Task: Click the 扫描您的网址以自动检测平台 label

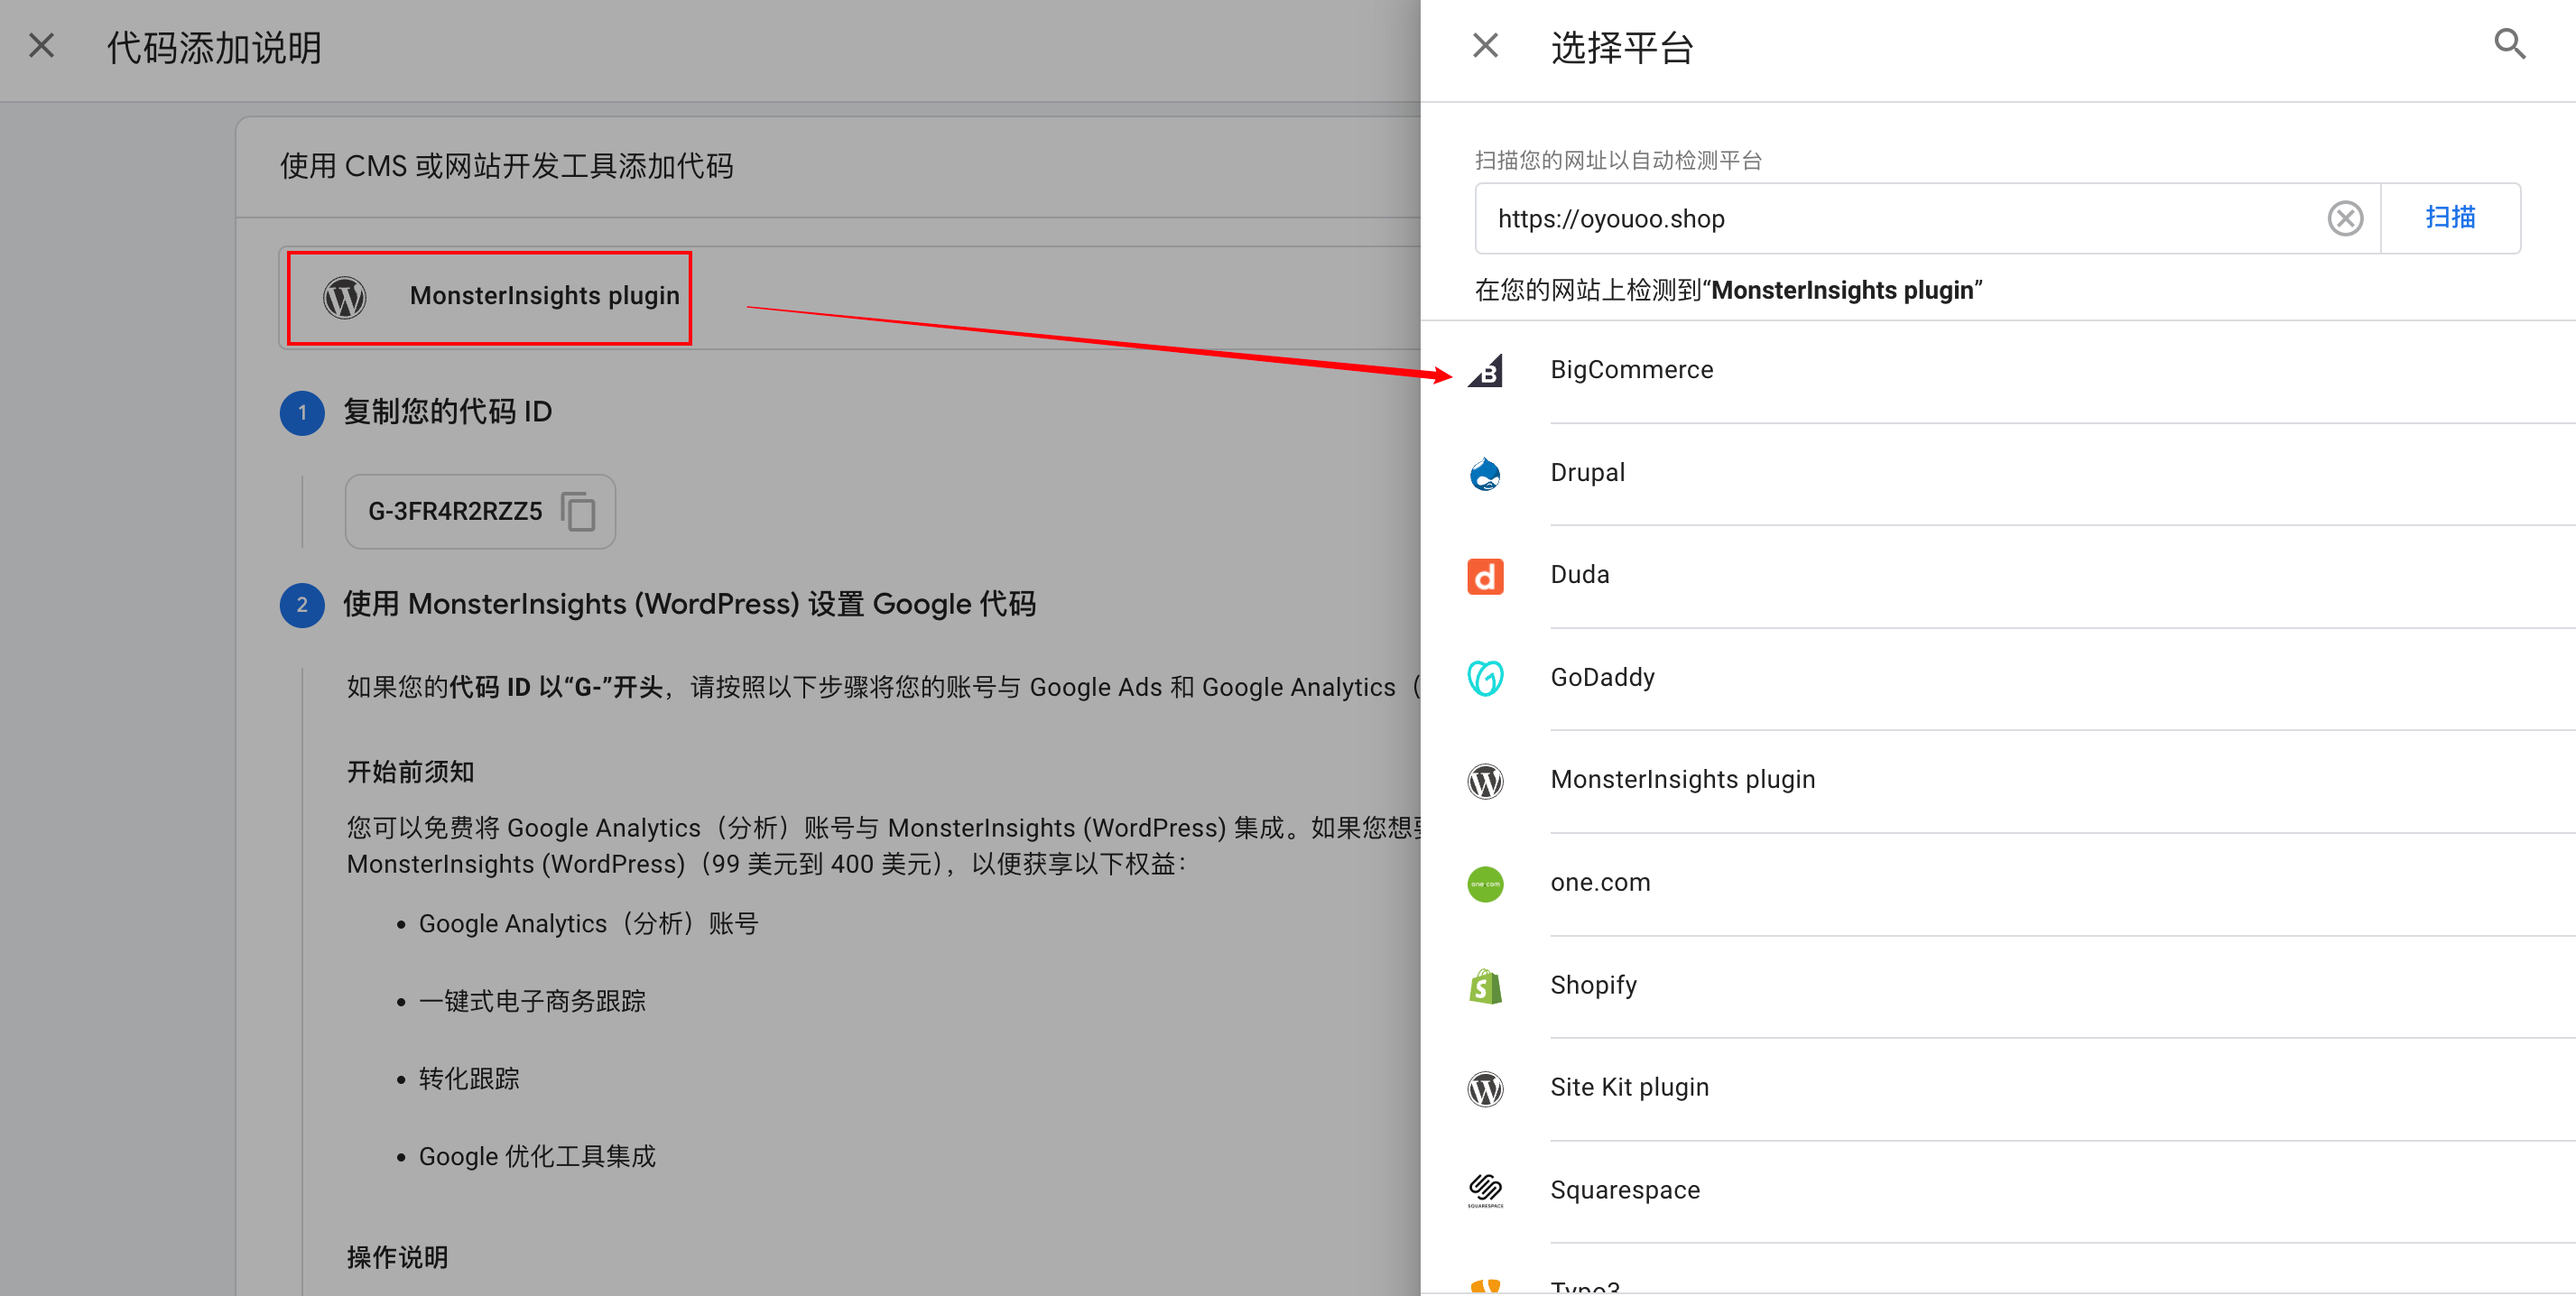Action: (1618, 160)
